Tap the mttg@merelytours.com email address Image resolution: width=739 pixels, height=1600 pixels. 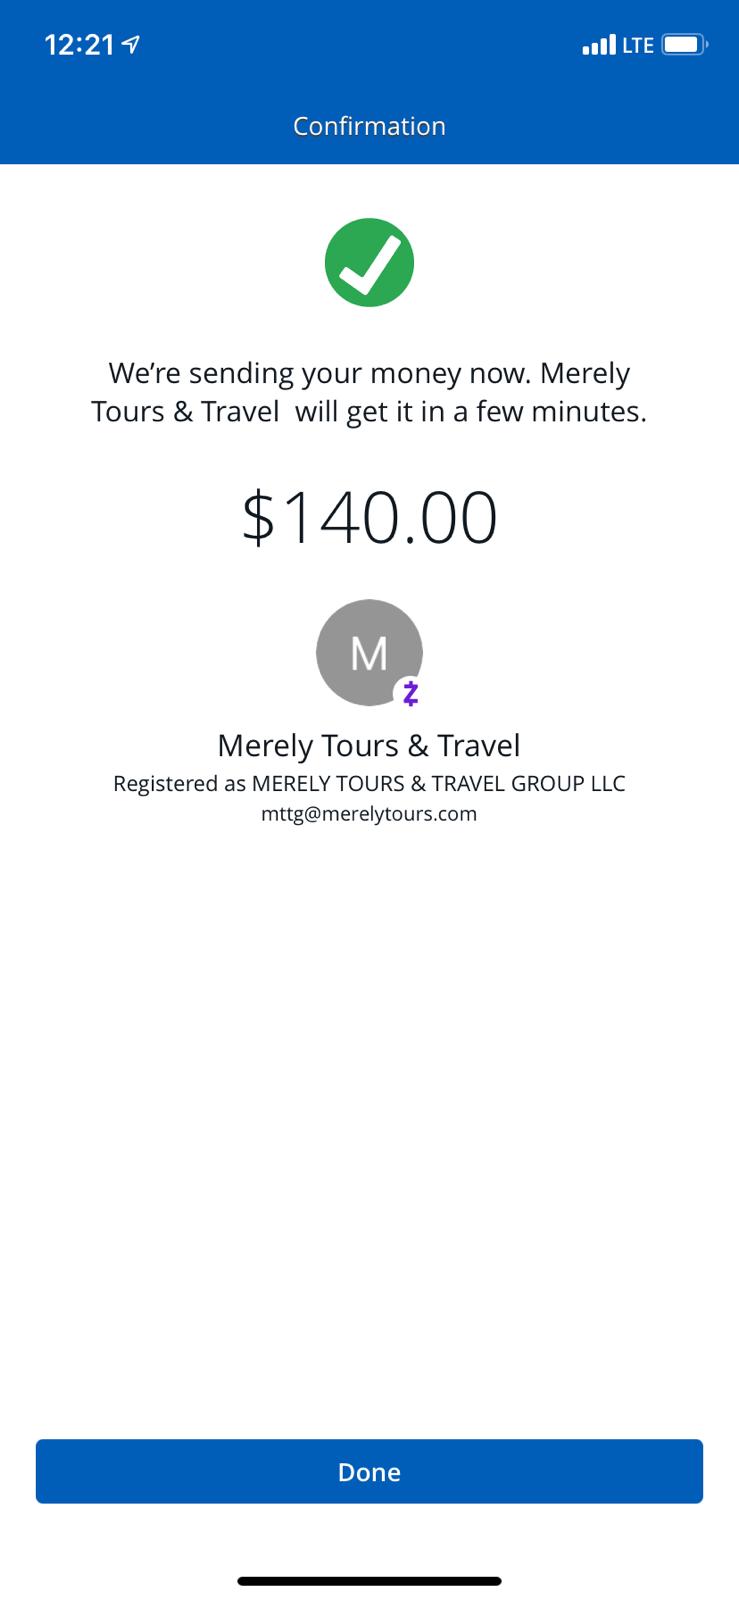point(369,813)
